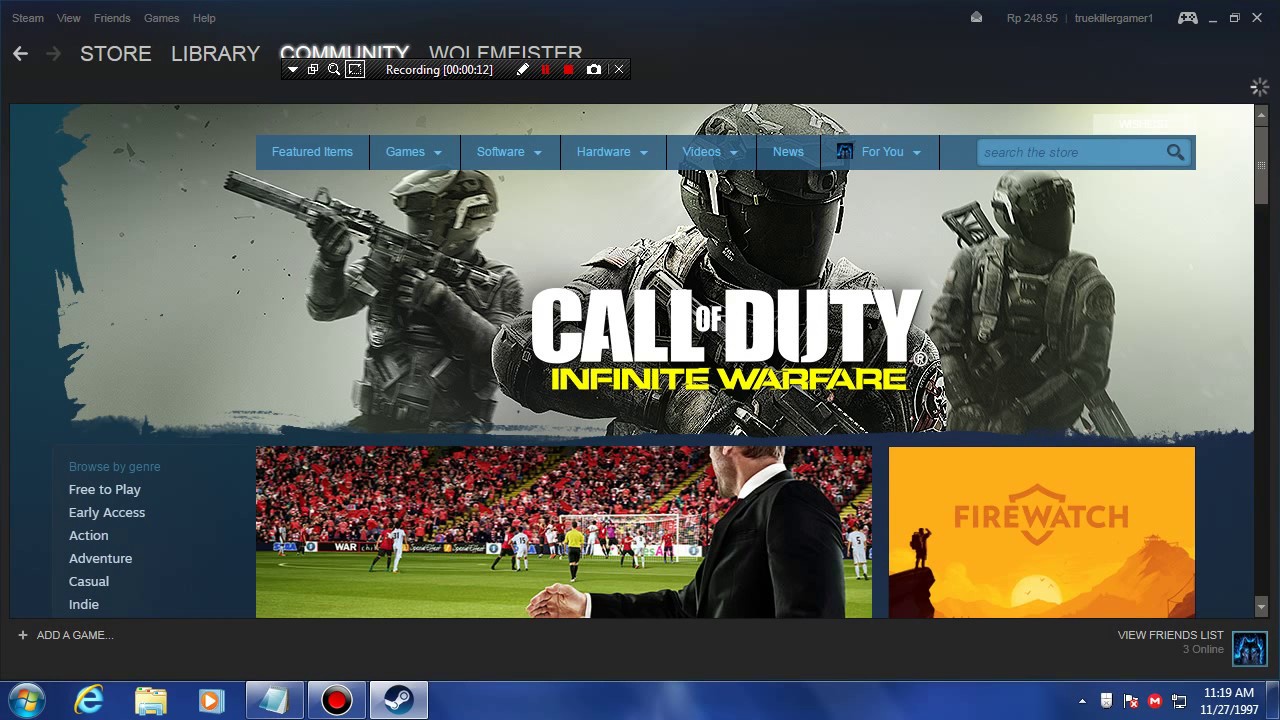Open the View menu
1280x720 pixels.
point(69,18)
